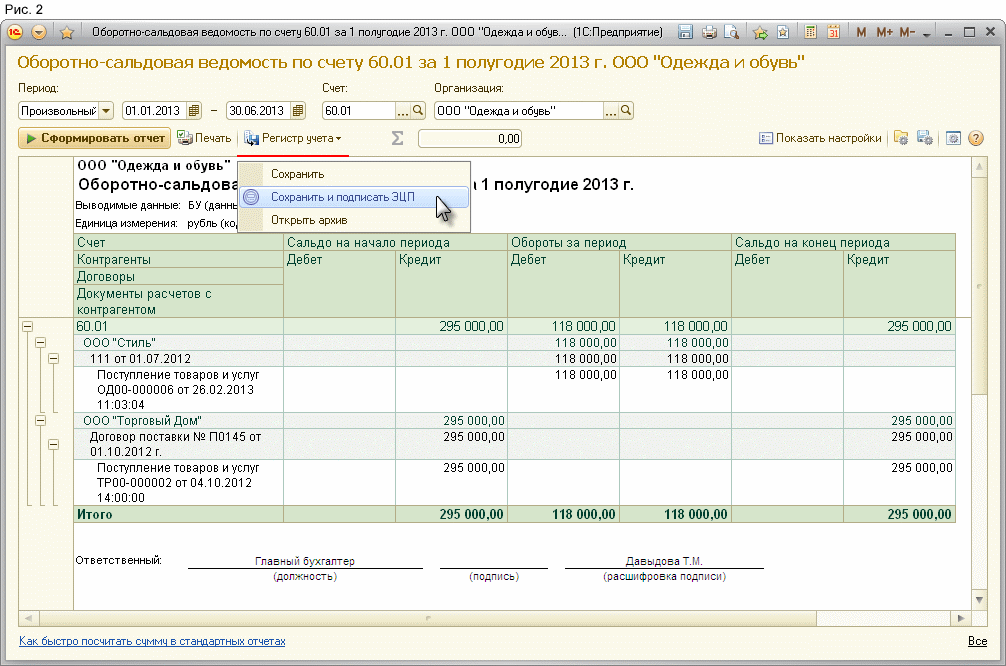Open the "Как быстро посчитать сумму" link
Image resolution: width=1006 pixels, height=666 pixels.
pos(152,641)
